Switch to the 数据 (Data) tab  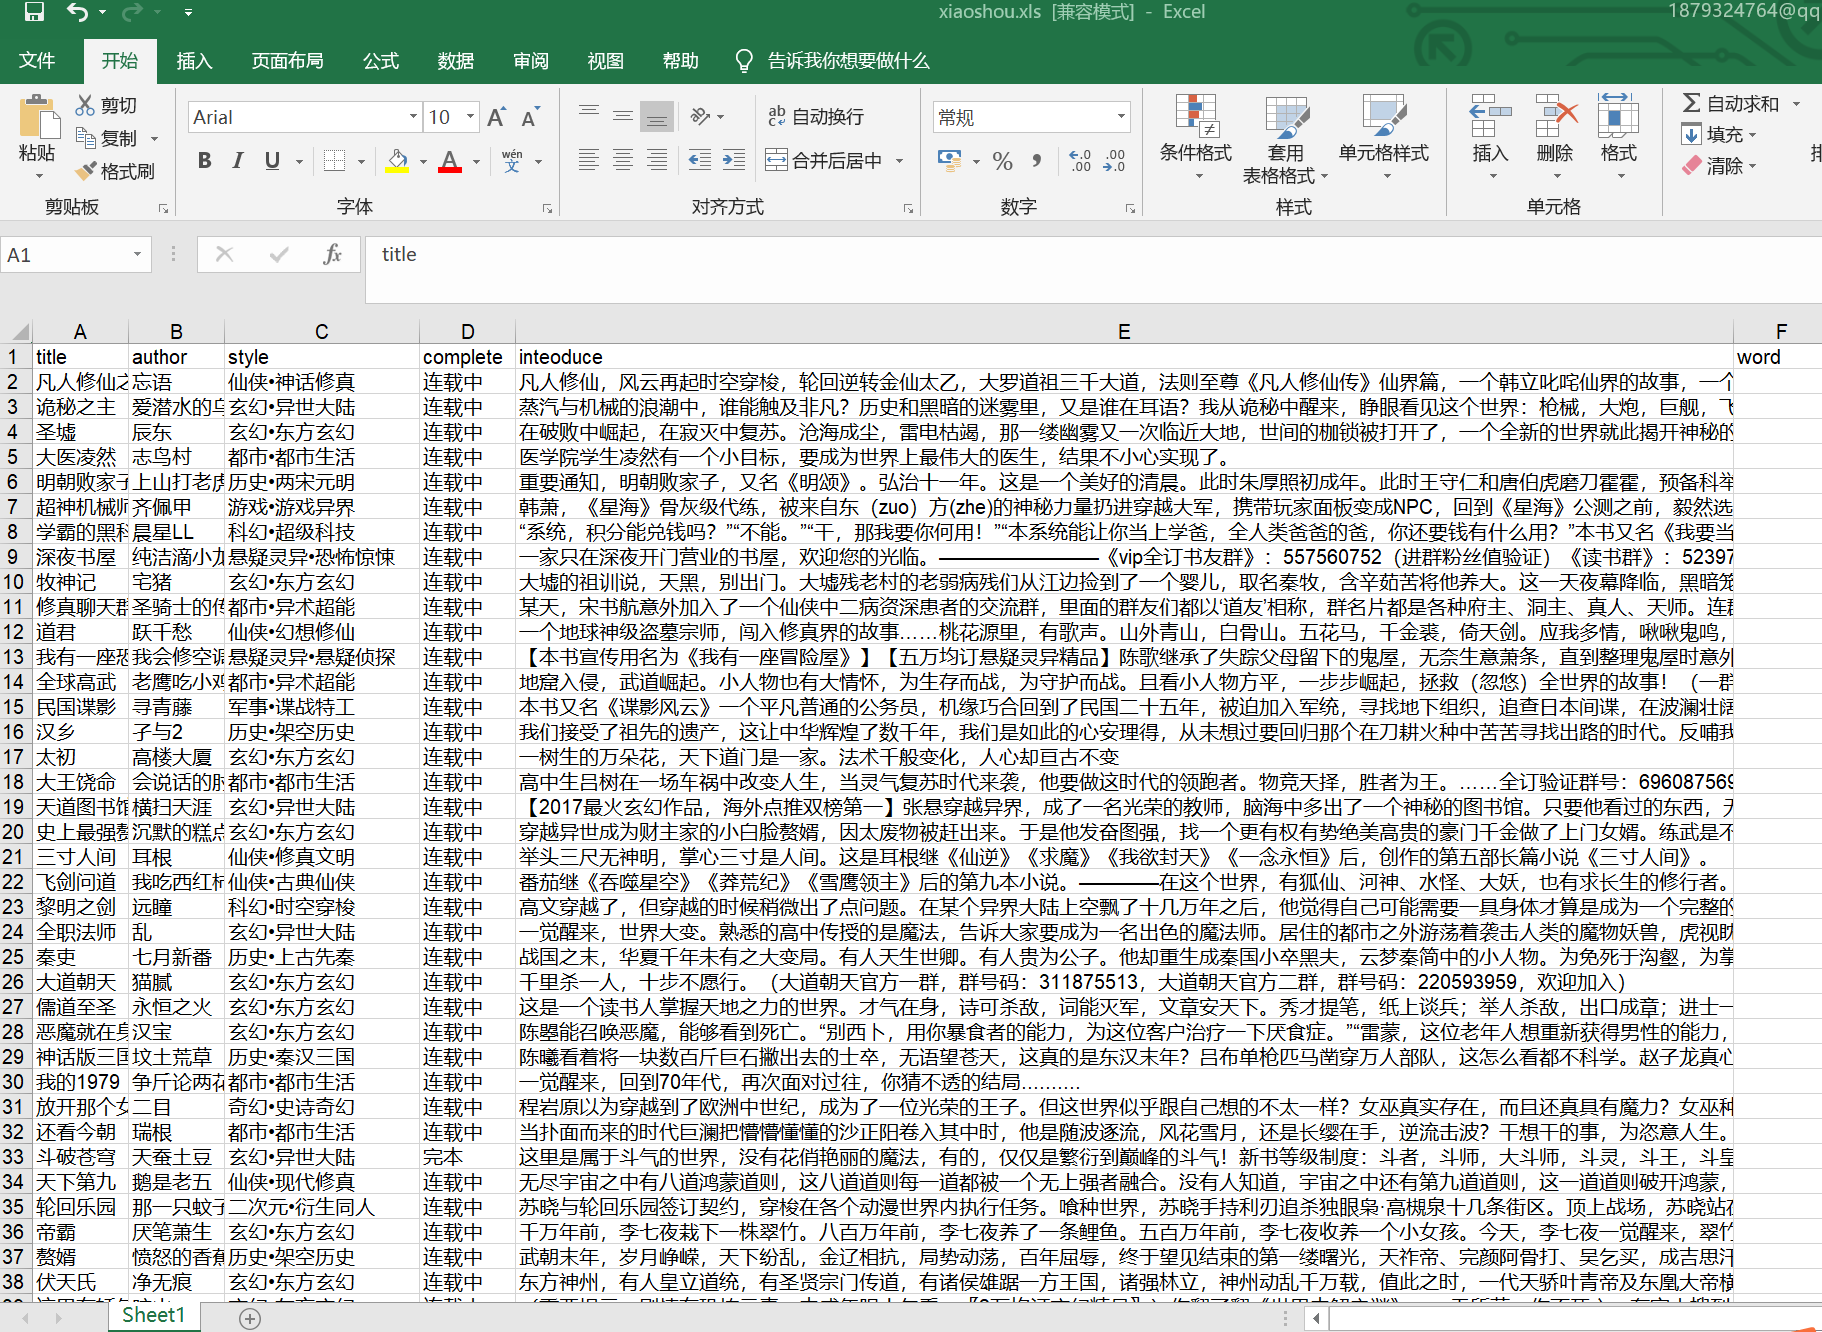455,61
